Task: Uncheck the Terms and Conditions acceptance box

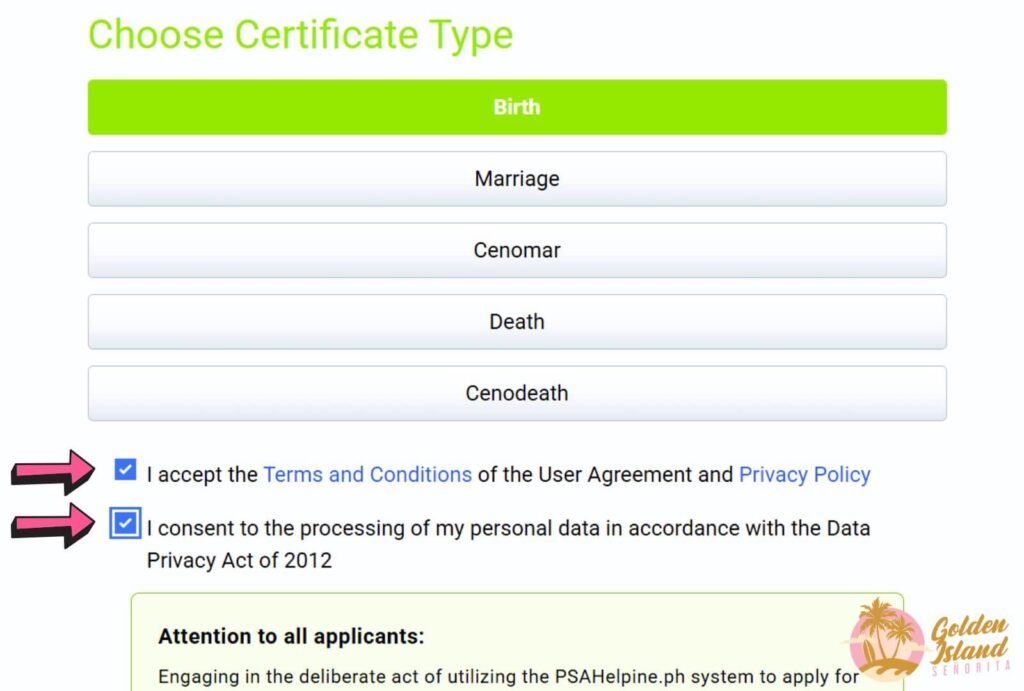Action: tap(124, 469)
